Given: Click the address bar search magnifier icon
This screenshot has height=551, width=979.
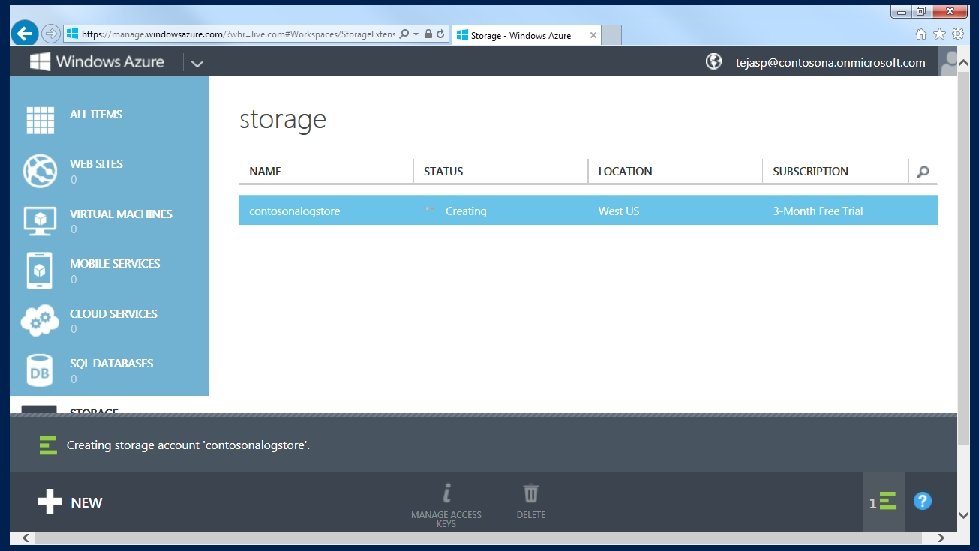Looking at the screenshot, I should tap(405, 34).
